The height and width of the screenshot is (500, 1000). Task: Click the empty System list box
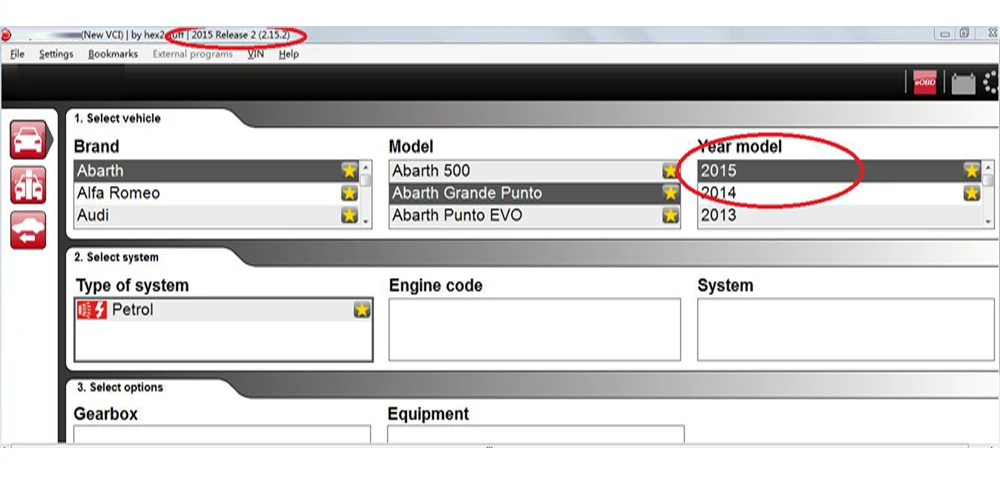pos(848,330)
